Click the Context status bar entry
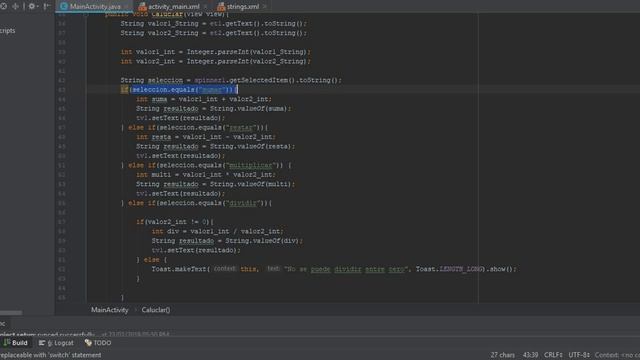This screenshot has height=360, width=640. point(617,355)
